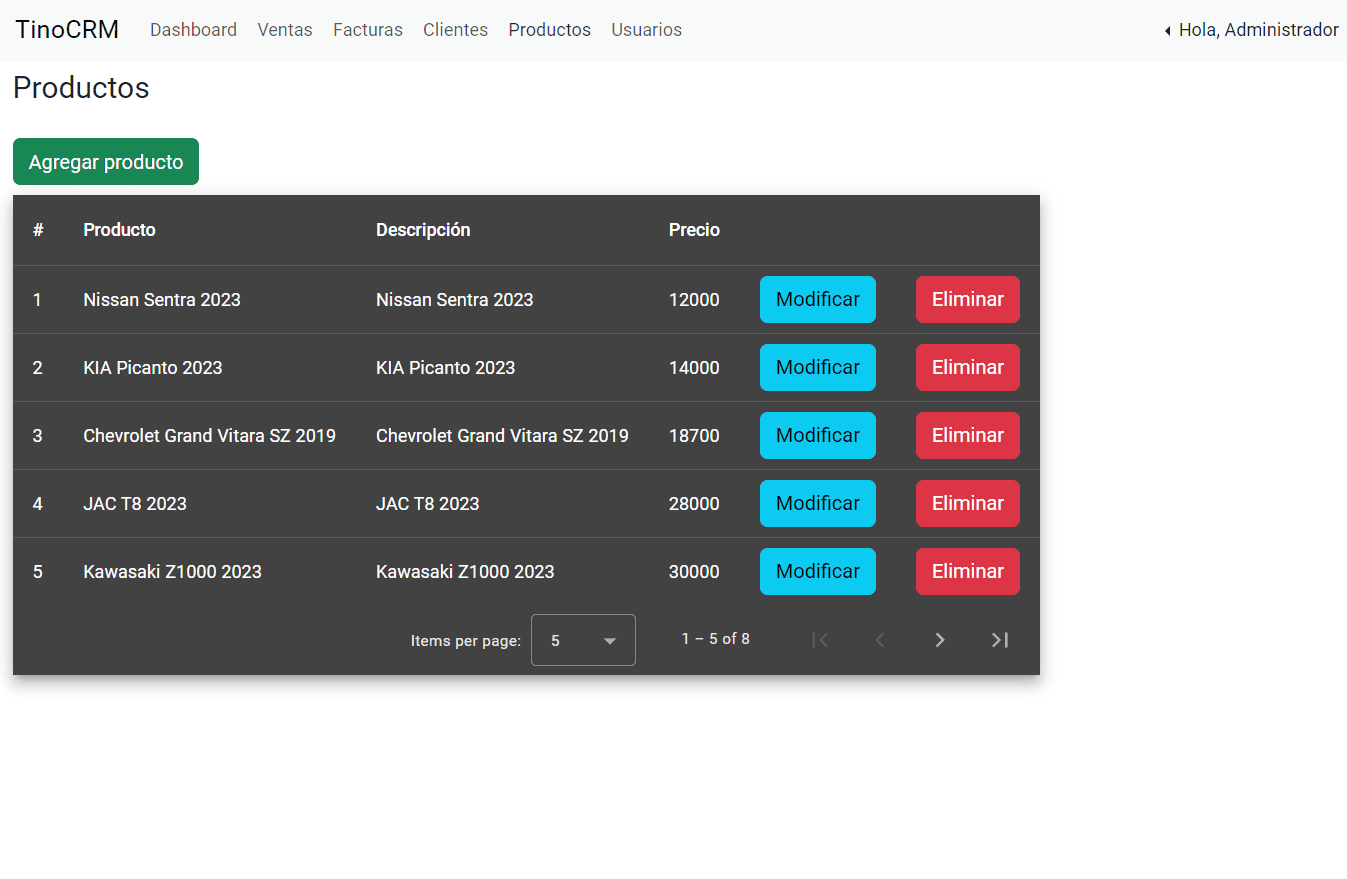The height and width of the screenshot is (879, 1347).
Task: Click the Productos page heading
Action: (81, 88)
